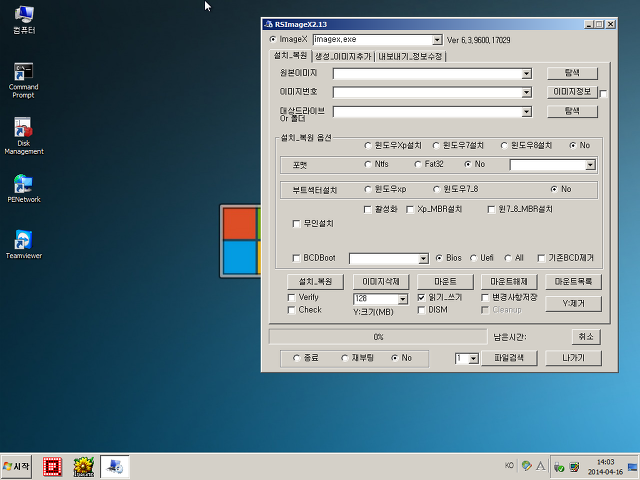Click 탐색 button next to 원본이미지
Viewport: 640px width, 480px height.
572,73
